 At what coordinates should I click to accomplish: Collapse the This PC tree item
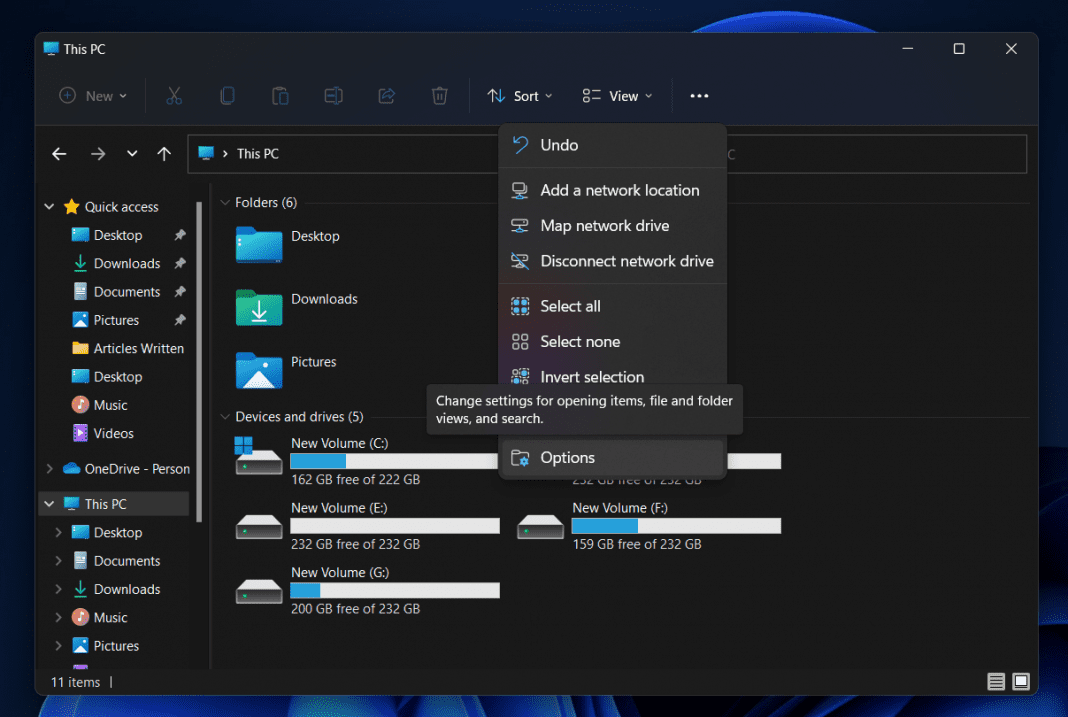(x=48, y=503)
